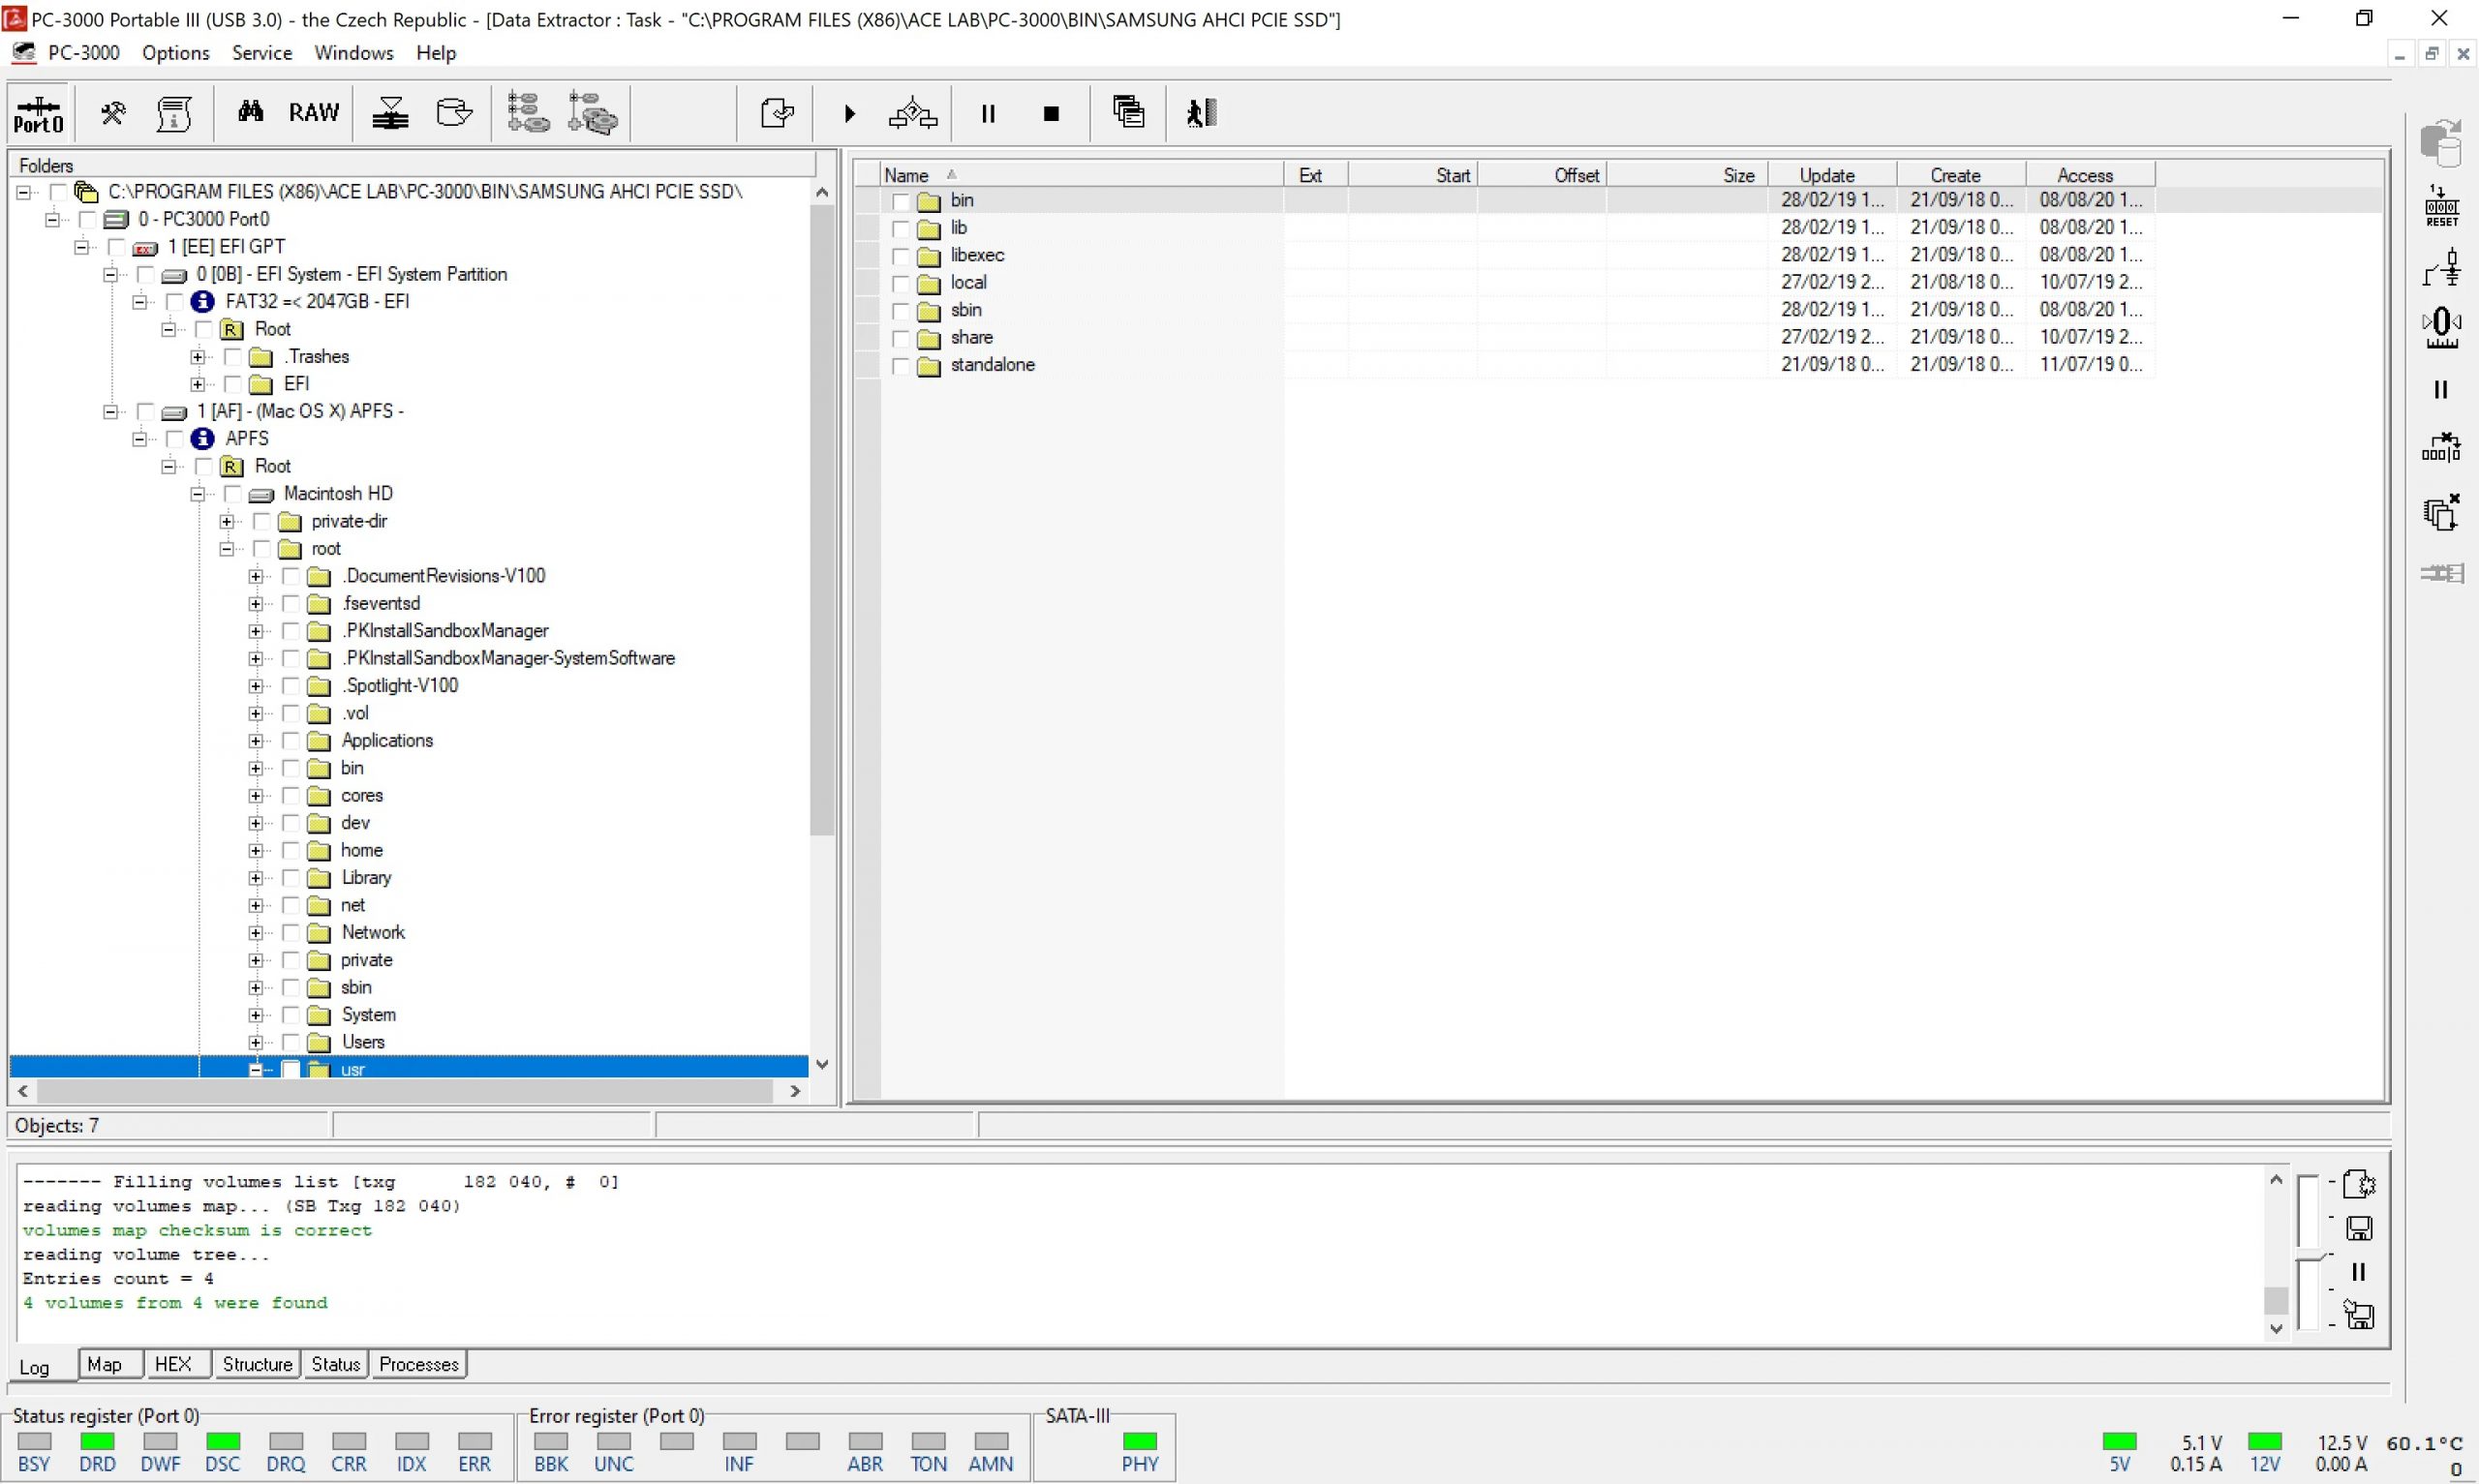
Task: Pause the task from the main toolbar
Action: tap(988, 114)
